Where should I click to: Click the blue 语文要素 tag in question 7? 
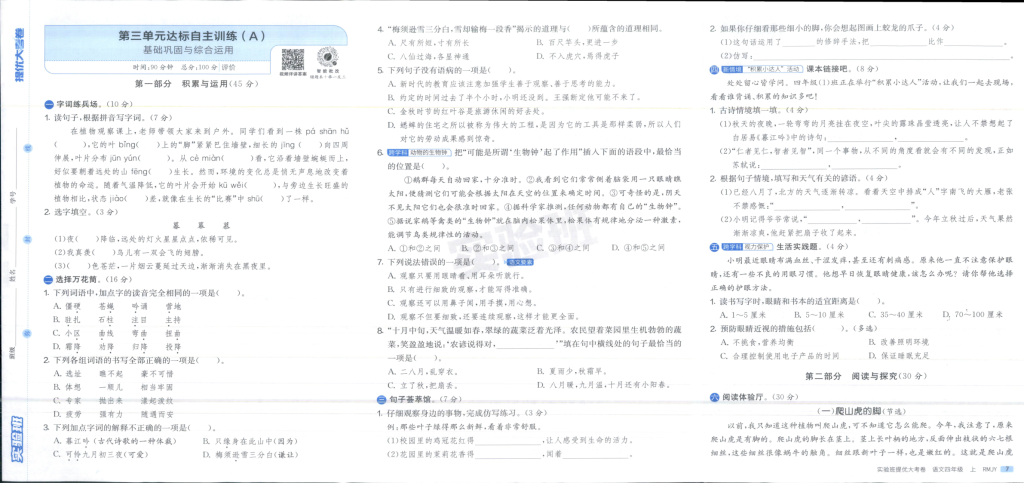point(520,260)
